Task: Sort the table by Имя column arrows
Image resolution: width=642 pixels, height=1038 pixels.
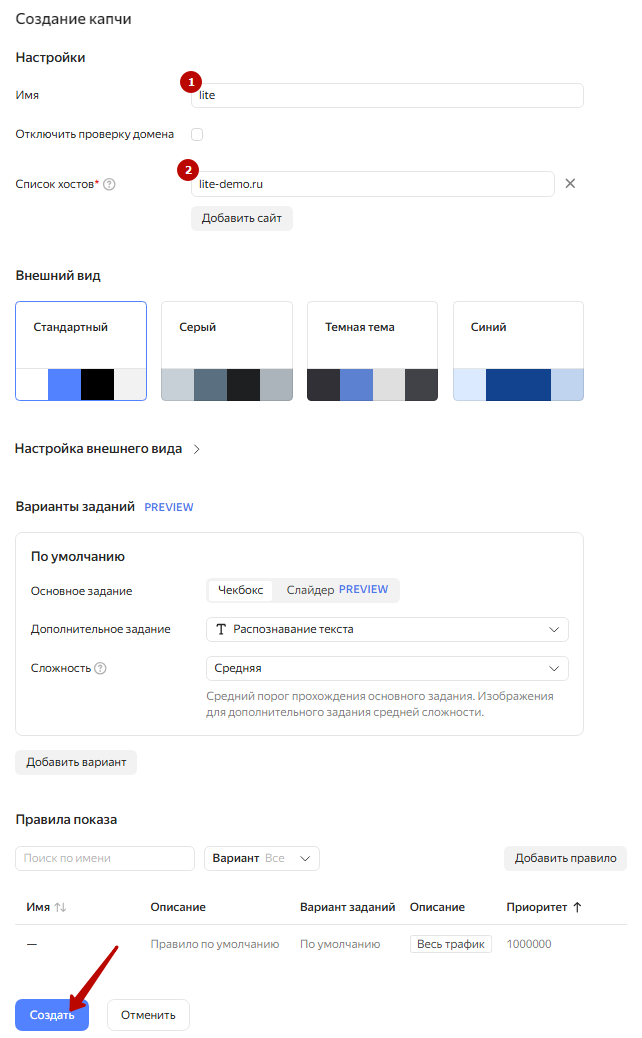Action: [x=60, y=907]
